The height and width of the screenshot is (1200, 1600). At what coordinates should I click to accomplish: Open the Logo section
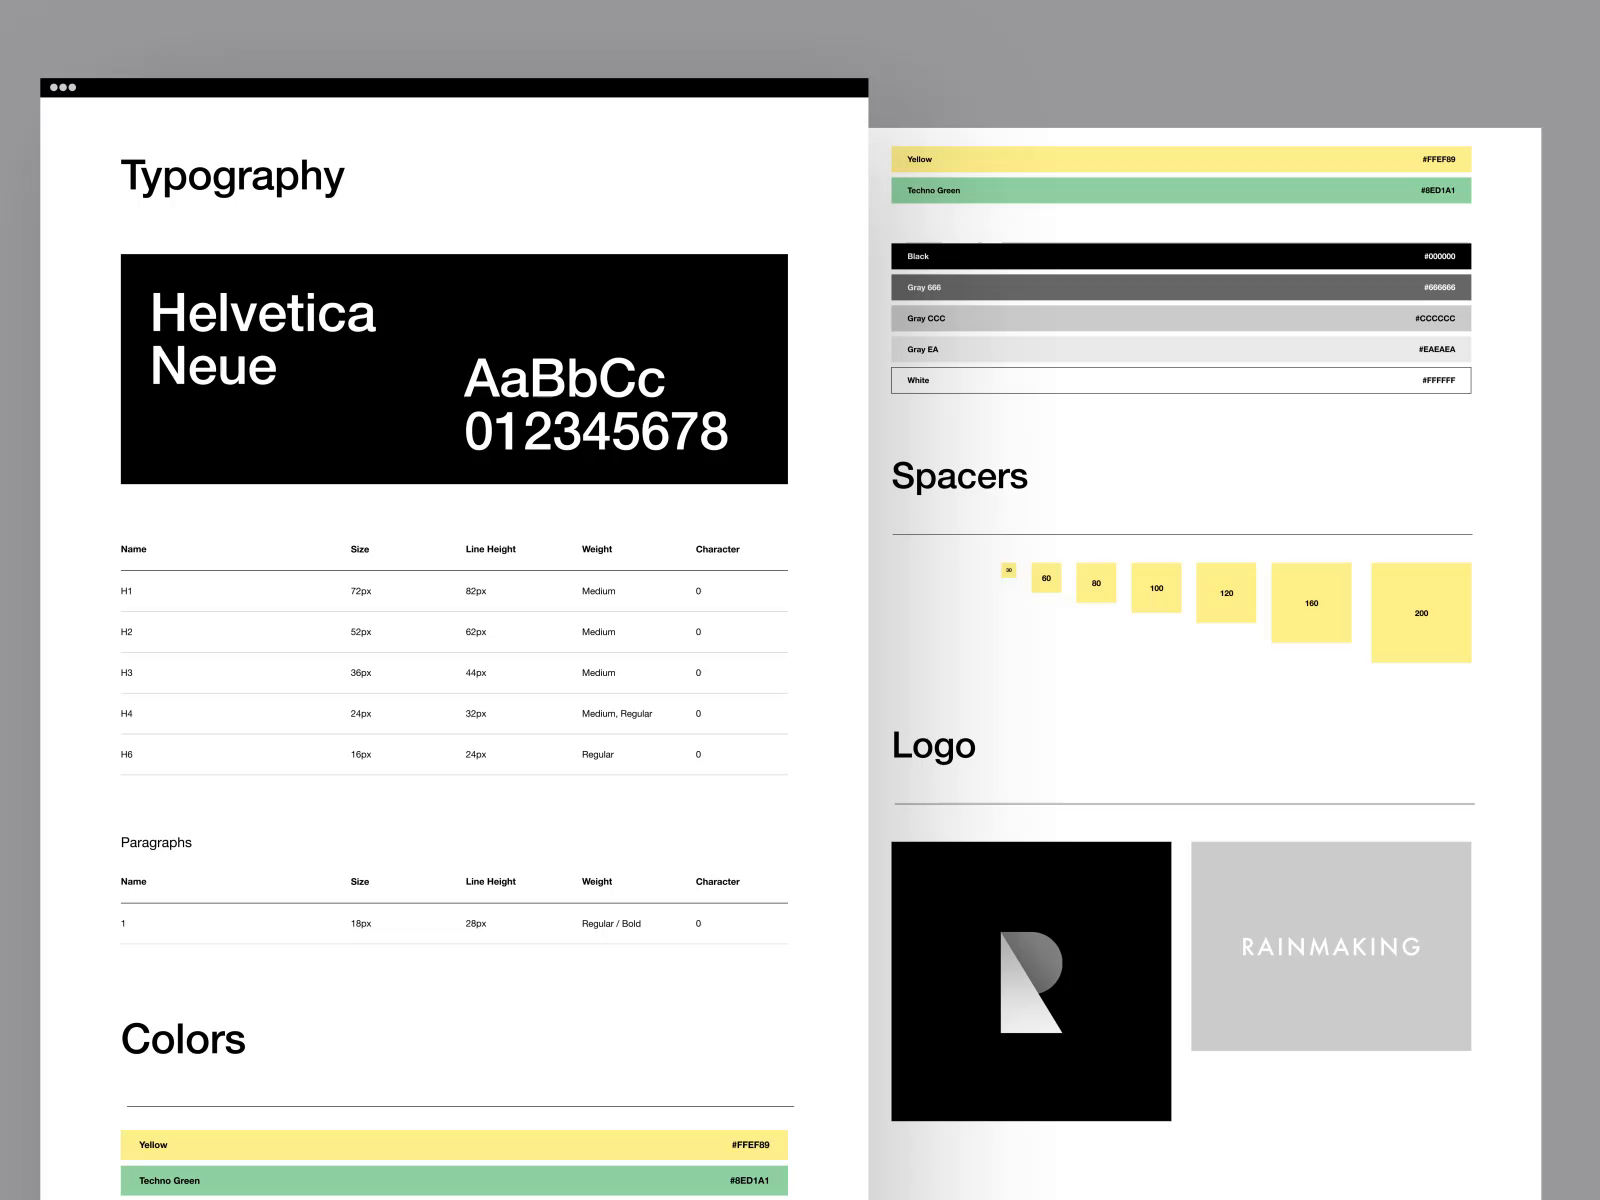click(934, 745)
